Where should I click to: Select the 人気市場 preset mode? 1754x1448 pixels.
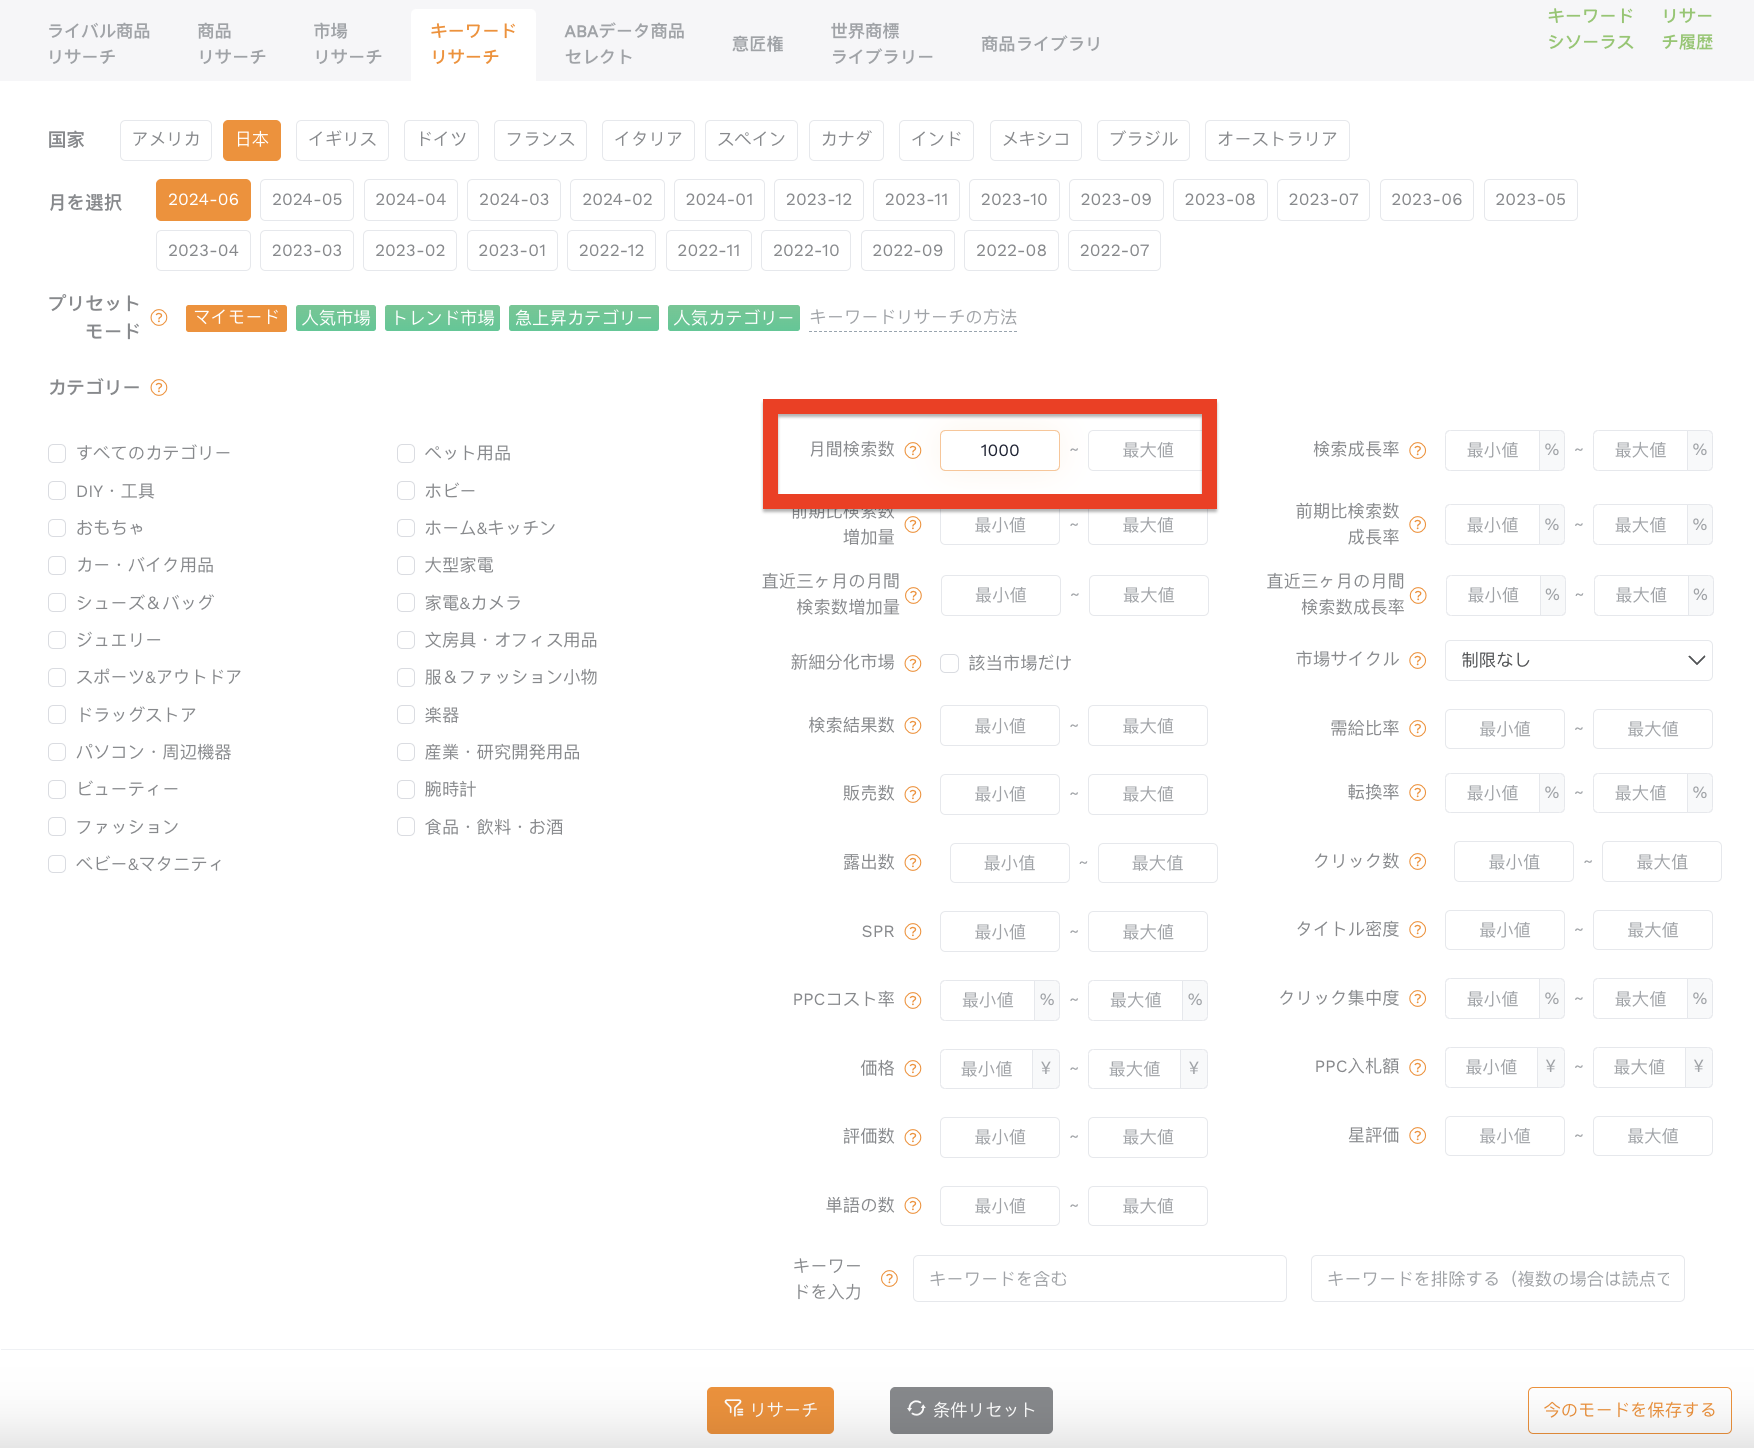pyautogui.click(x=336, y=318)
